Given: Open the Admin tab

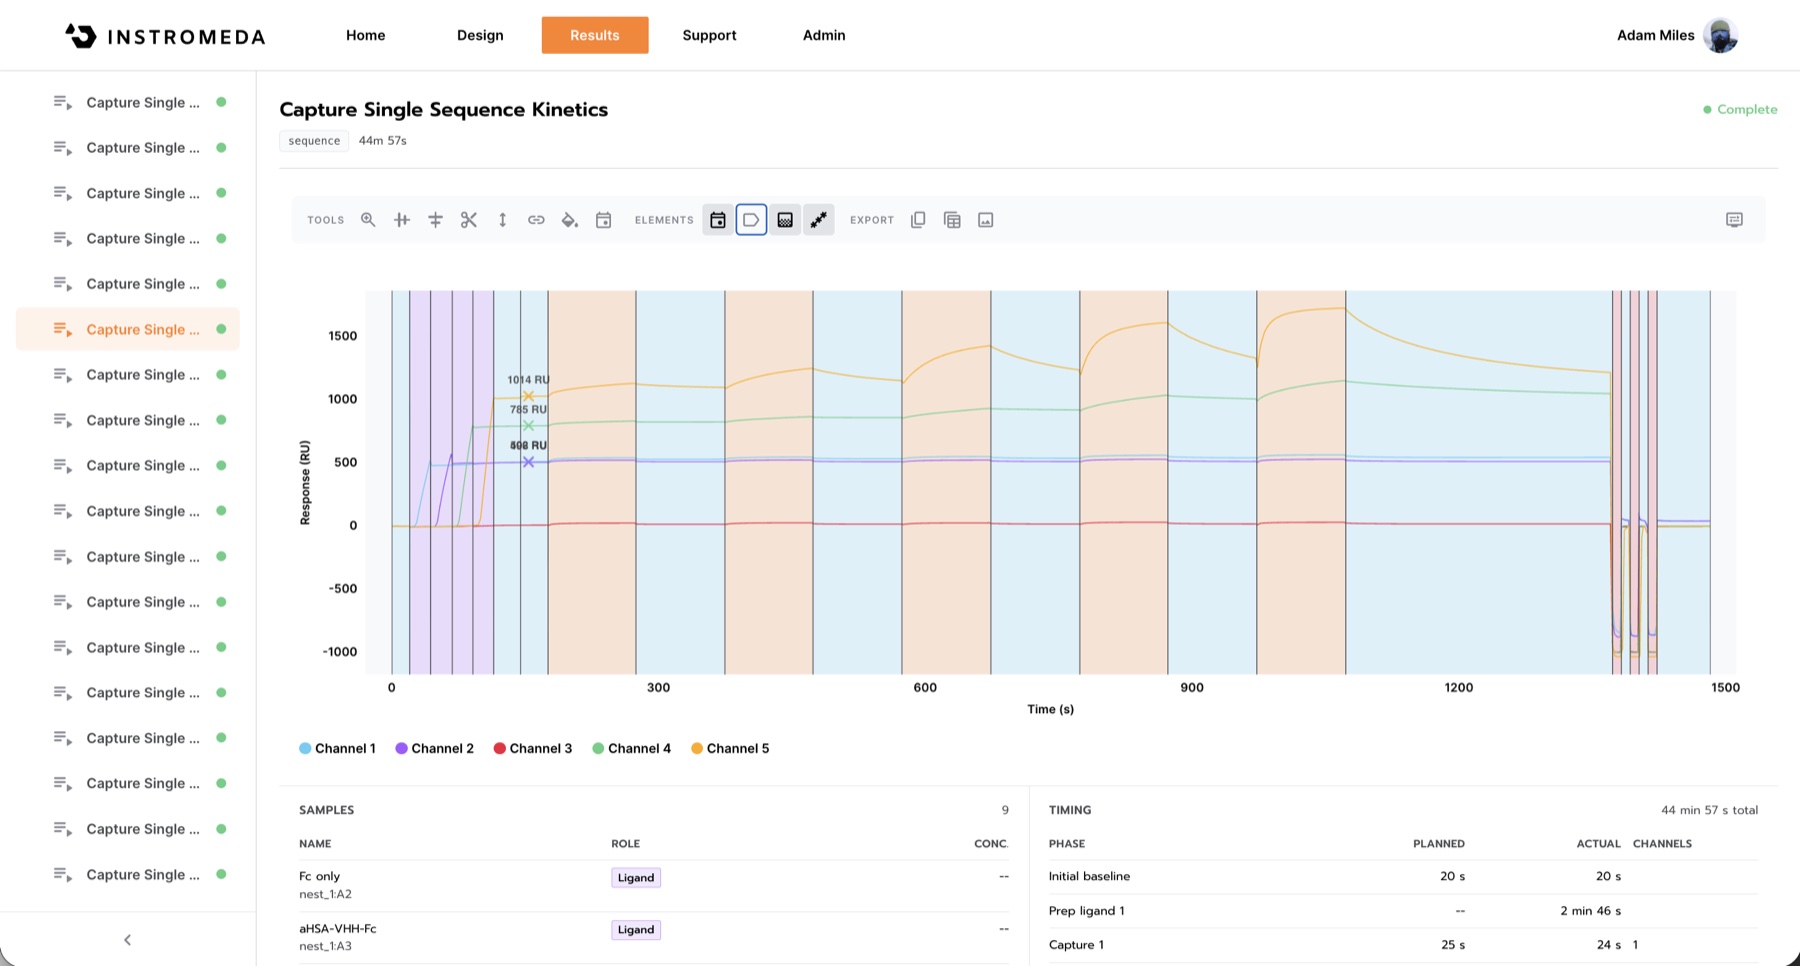Looking at the screenshot, I should pyautogui.click(x=824, y=35).
